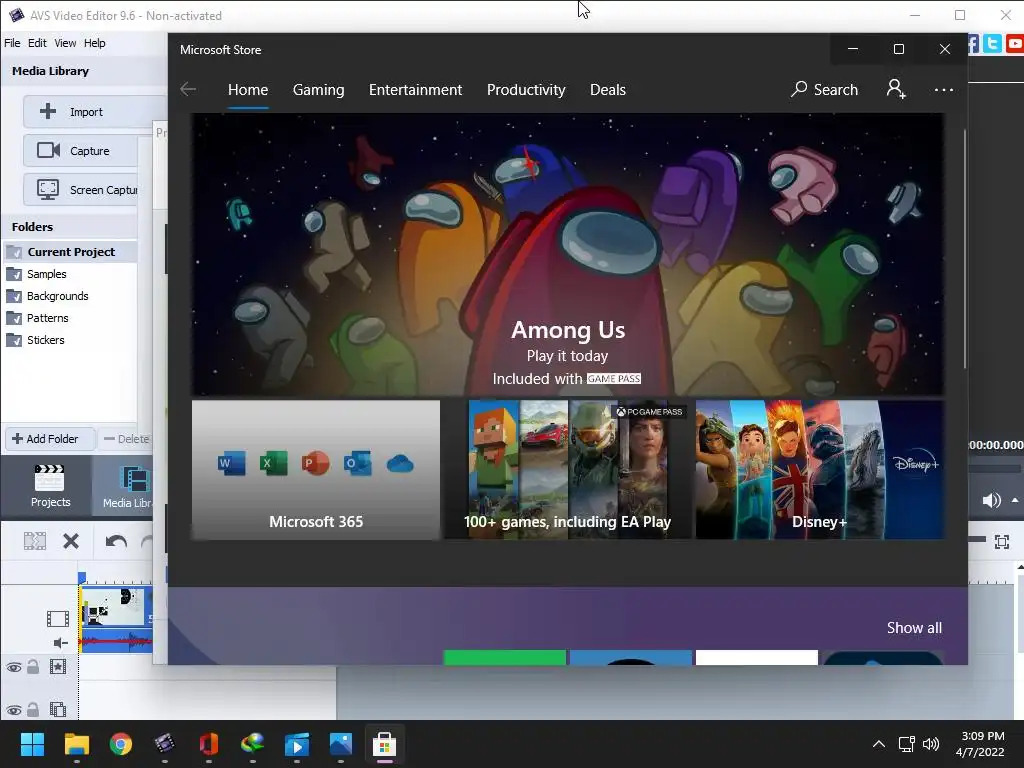Click the AVS fullscreen preview icon

click(x=1002, y=541)
